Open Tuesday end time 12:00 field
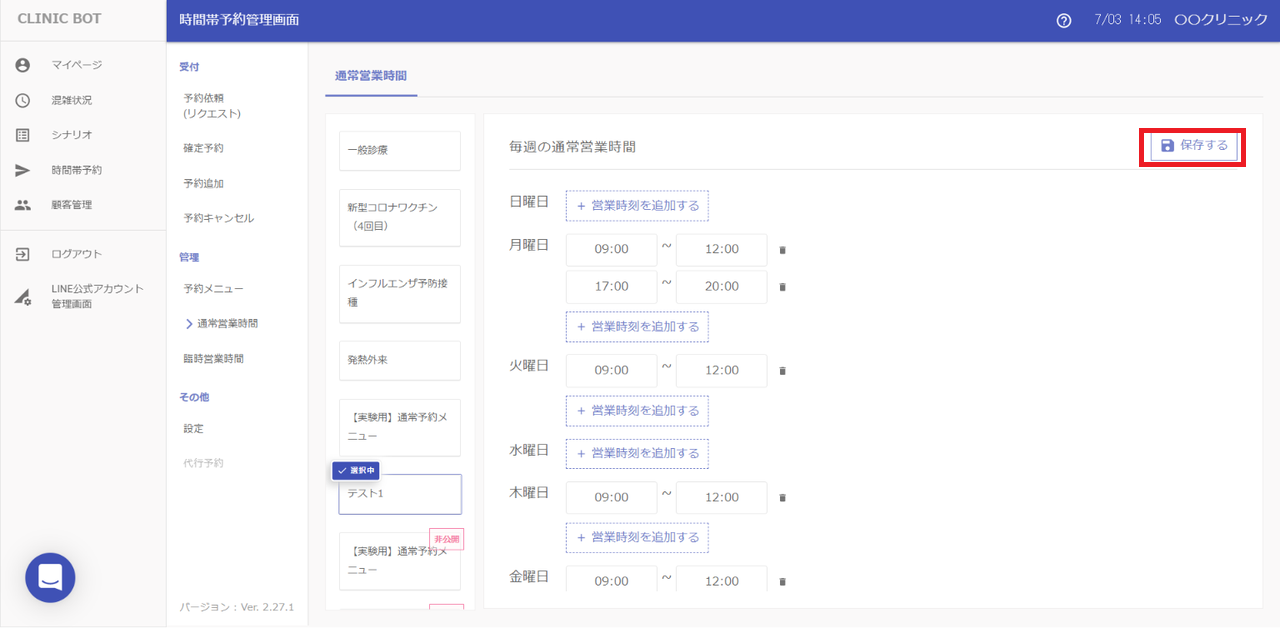 [x=721, y=370]
